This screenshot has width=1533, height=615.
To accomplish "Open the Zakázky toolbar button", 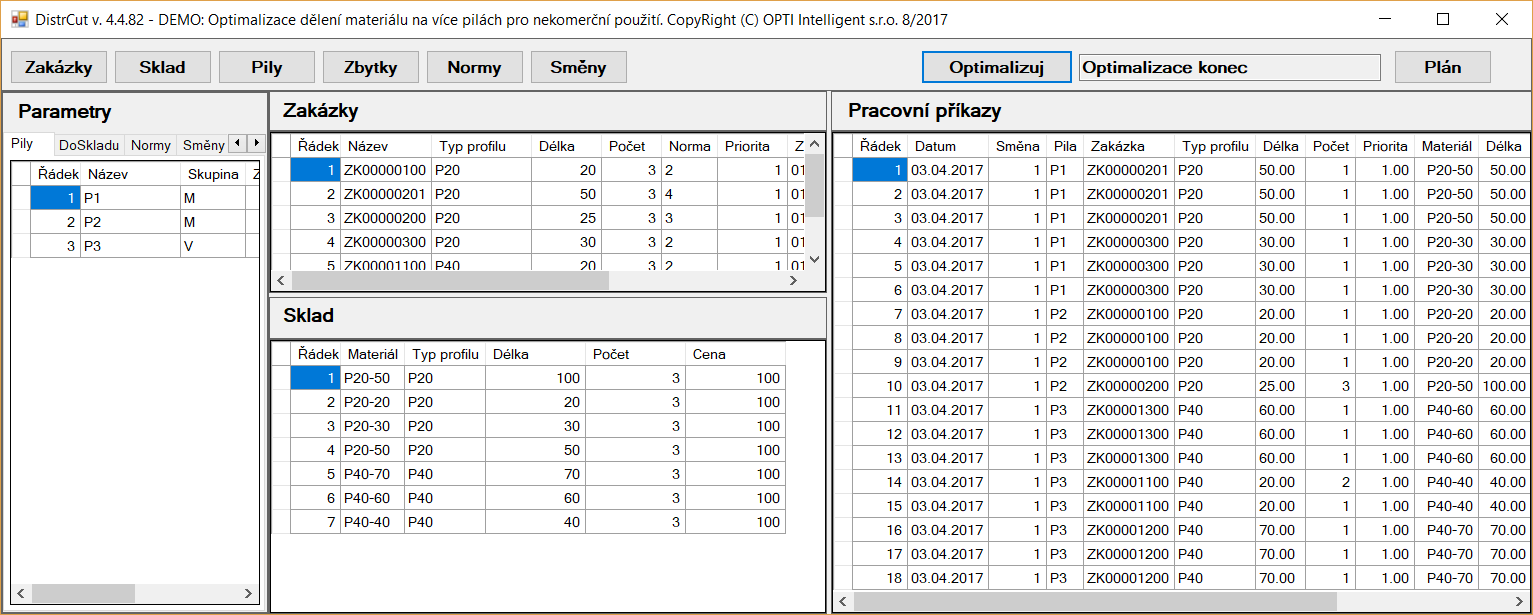I will [x=59, y=67].
